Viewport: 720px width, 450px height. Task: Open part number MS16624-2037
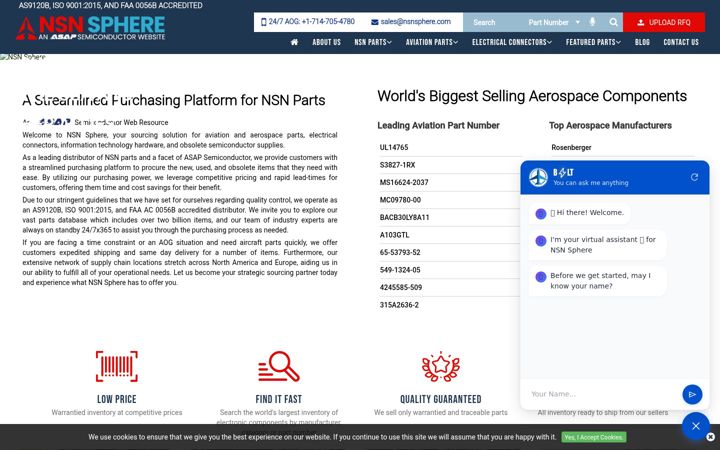pos(404,182)
